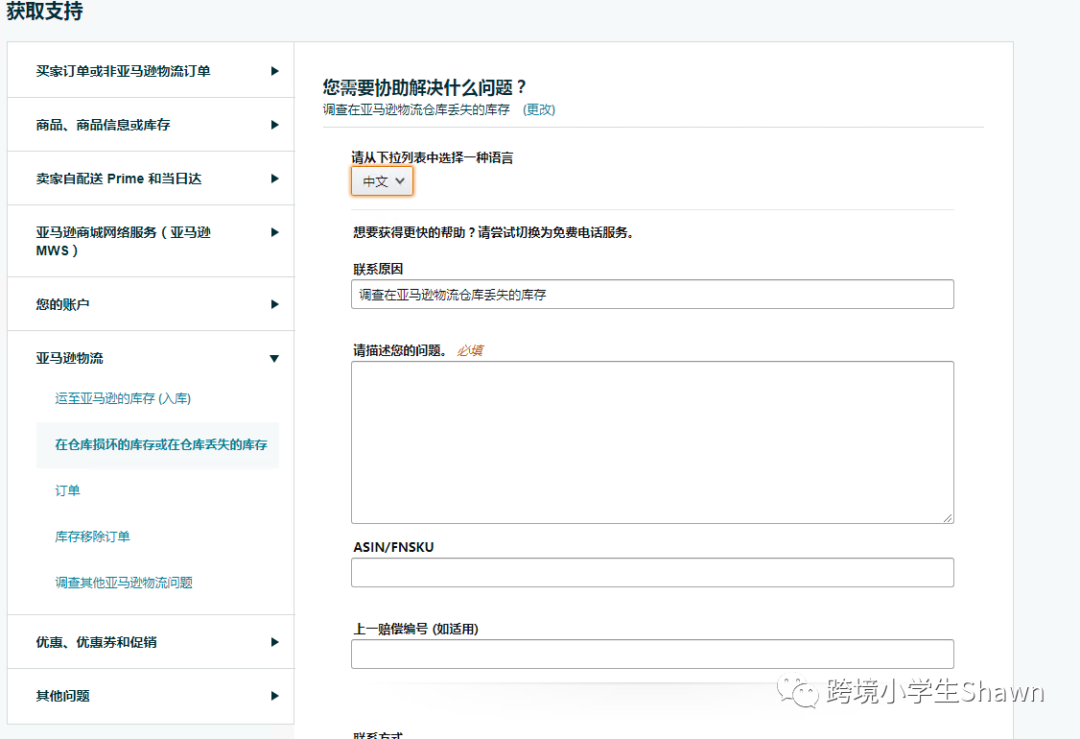Click the (更改) link
Screen dimensions: 1080x739
click(x=539, y=110)
